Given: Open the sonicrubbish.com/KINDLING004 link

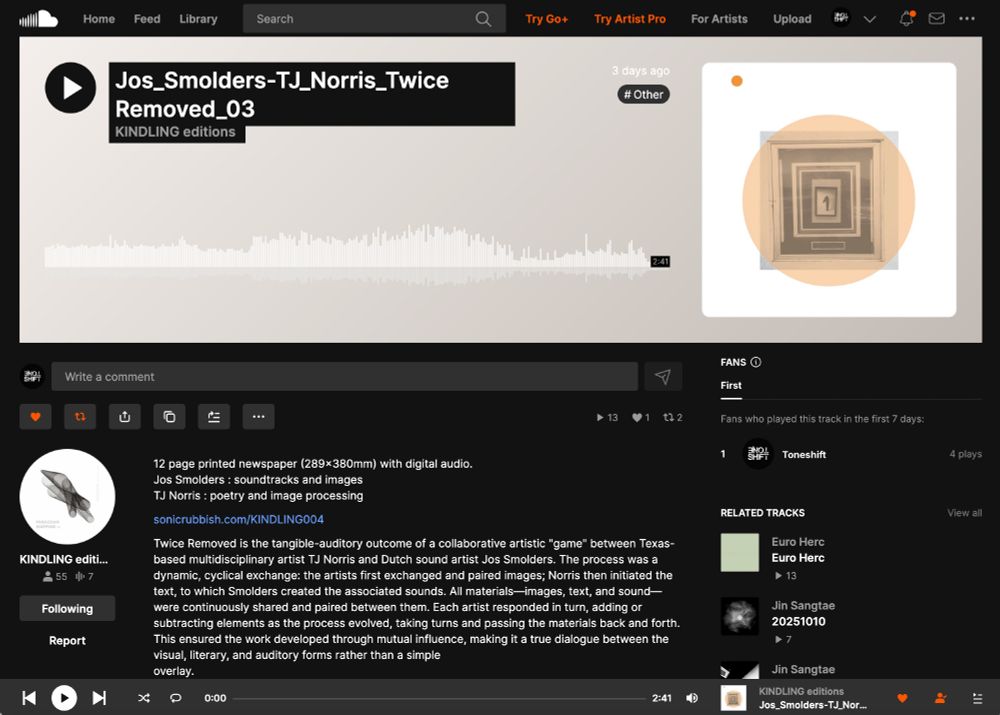Looking at the screenshot, I should point(239,519).
